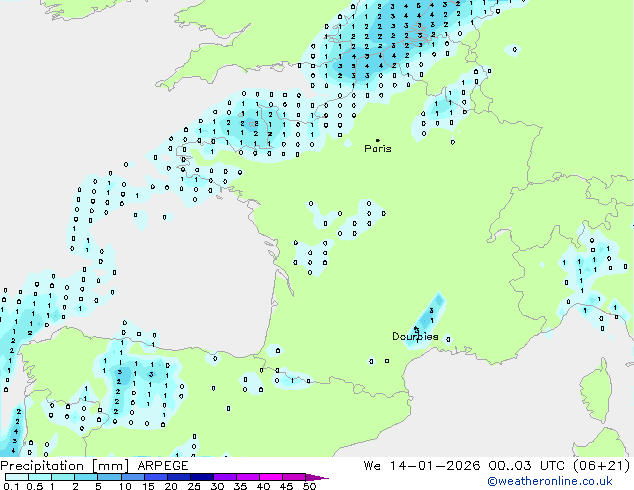The image size is (634, 490).
Task: Click the 30–35 mm purple legend swatch
Action: (x=224, y=477)
